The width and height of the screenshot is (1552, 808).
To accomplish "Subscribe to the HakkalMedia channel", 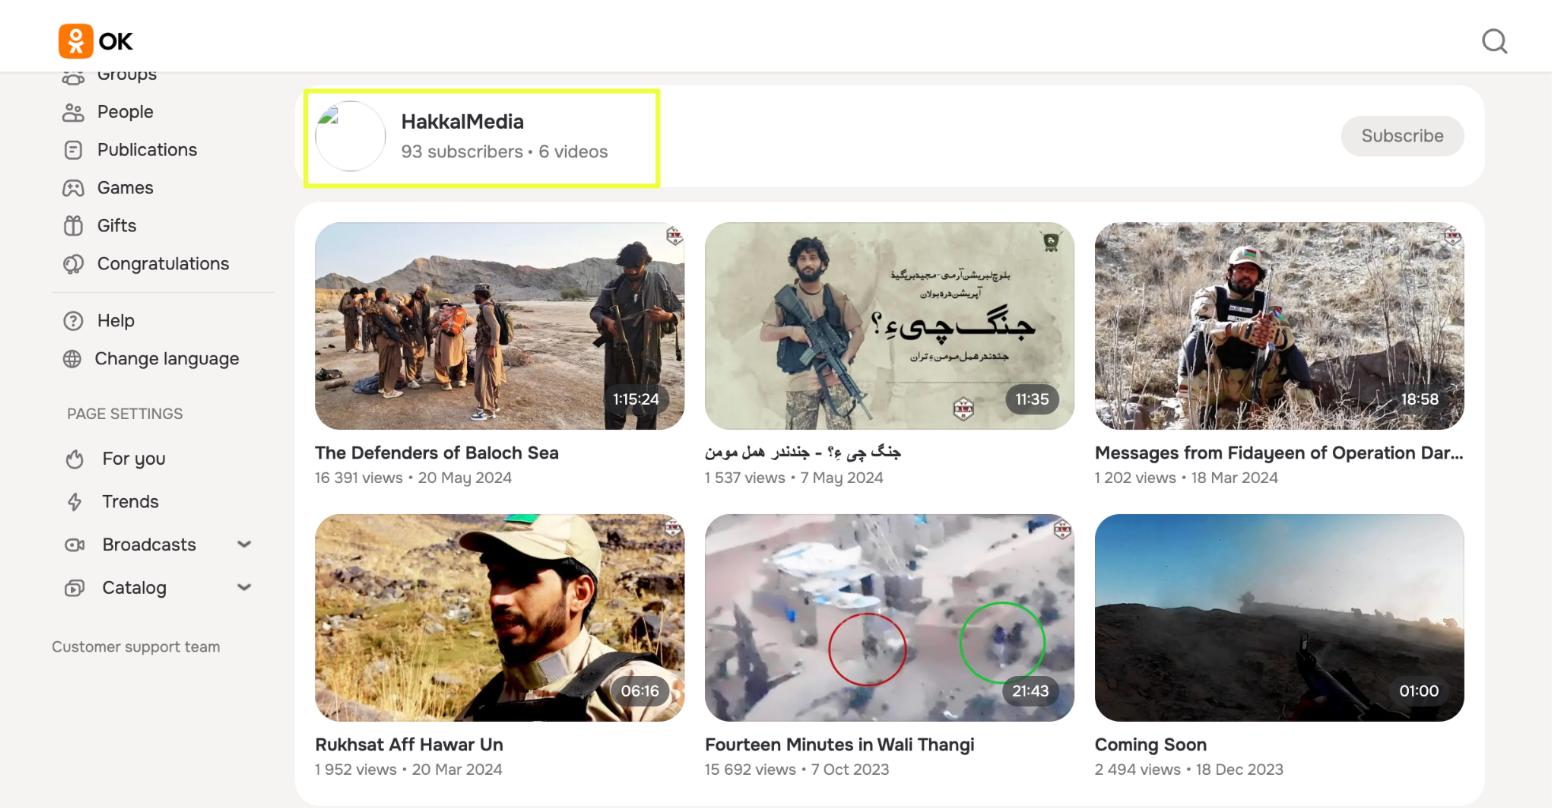I will coord(1401,136).
